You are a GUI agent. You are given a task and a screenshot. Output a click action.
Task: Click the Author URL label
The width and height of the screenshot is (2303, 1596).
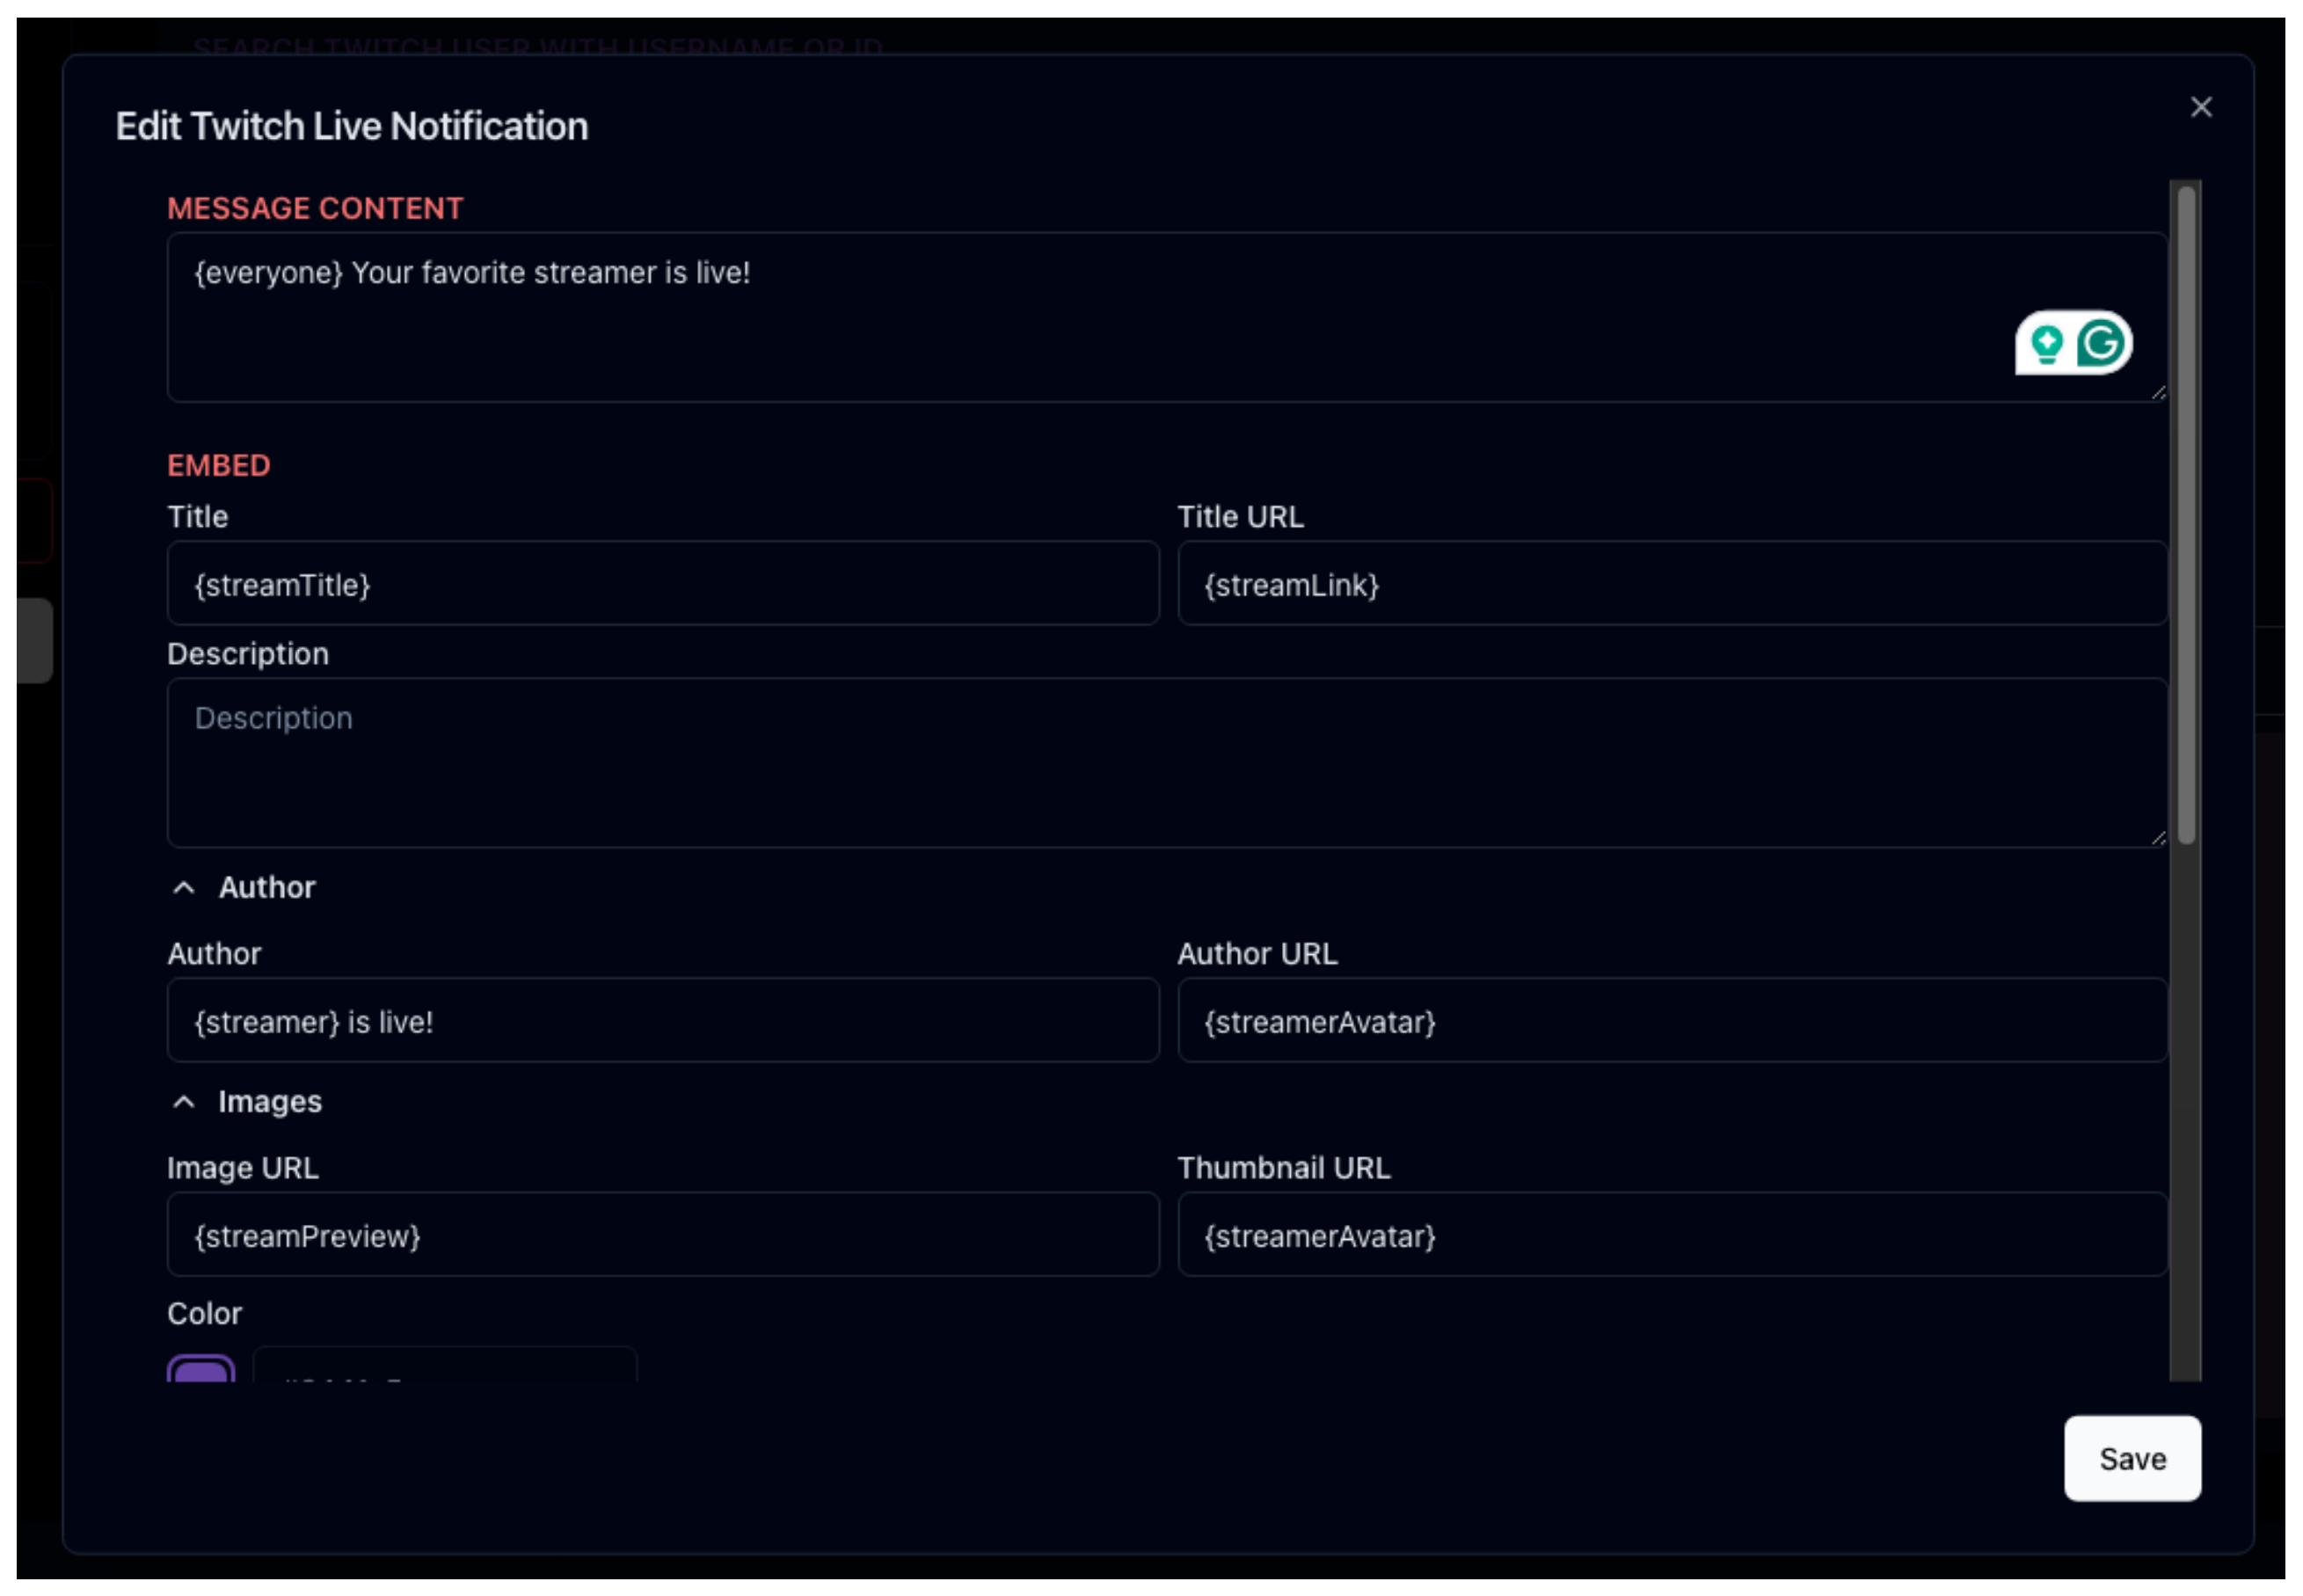1257,953
